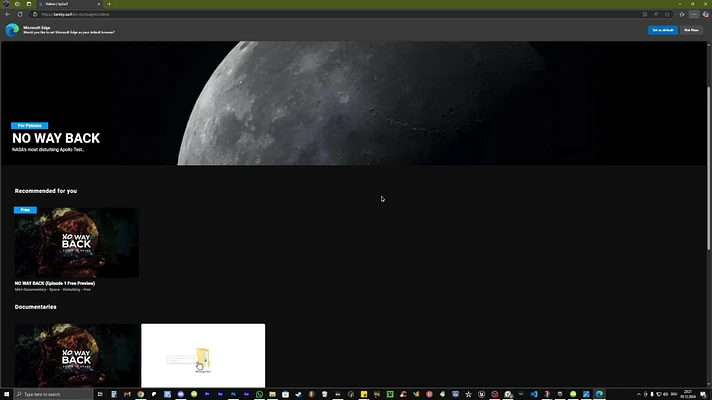Image resolution: width=712 pixels, height=400 pixels.
Task: Open the NO WAY BACK hero title
Action: [56, 138]
